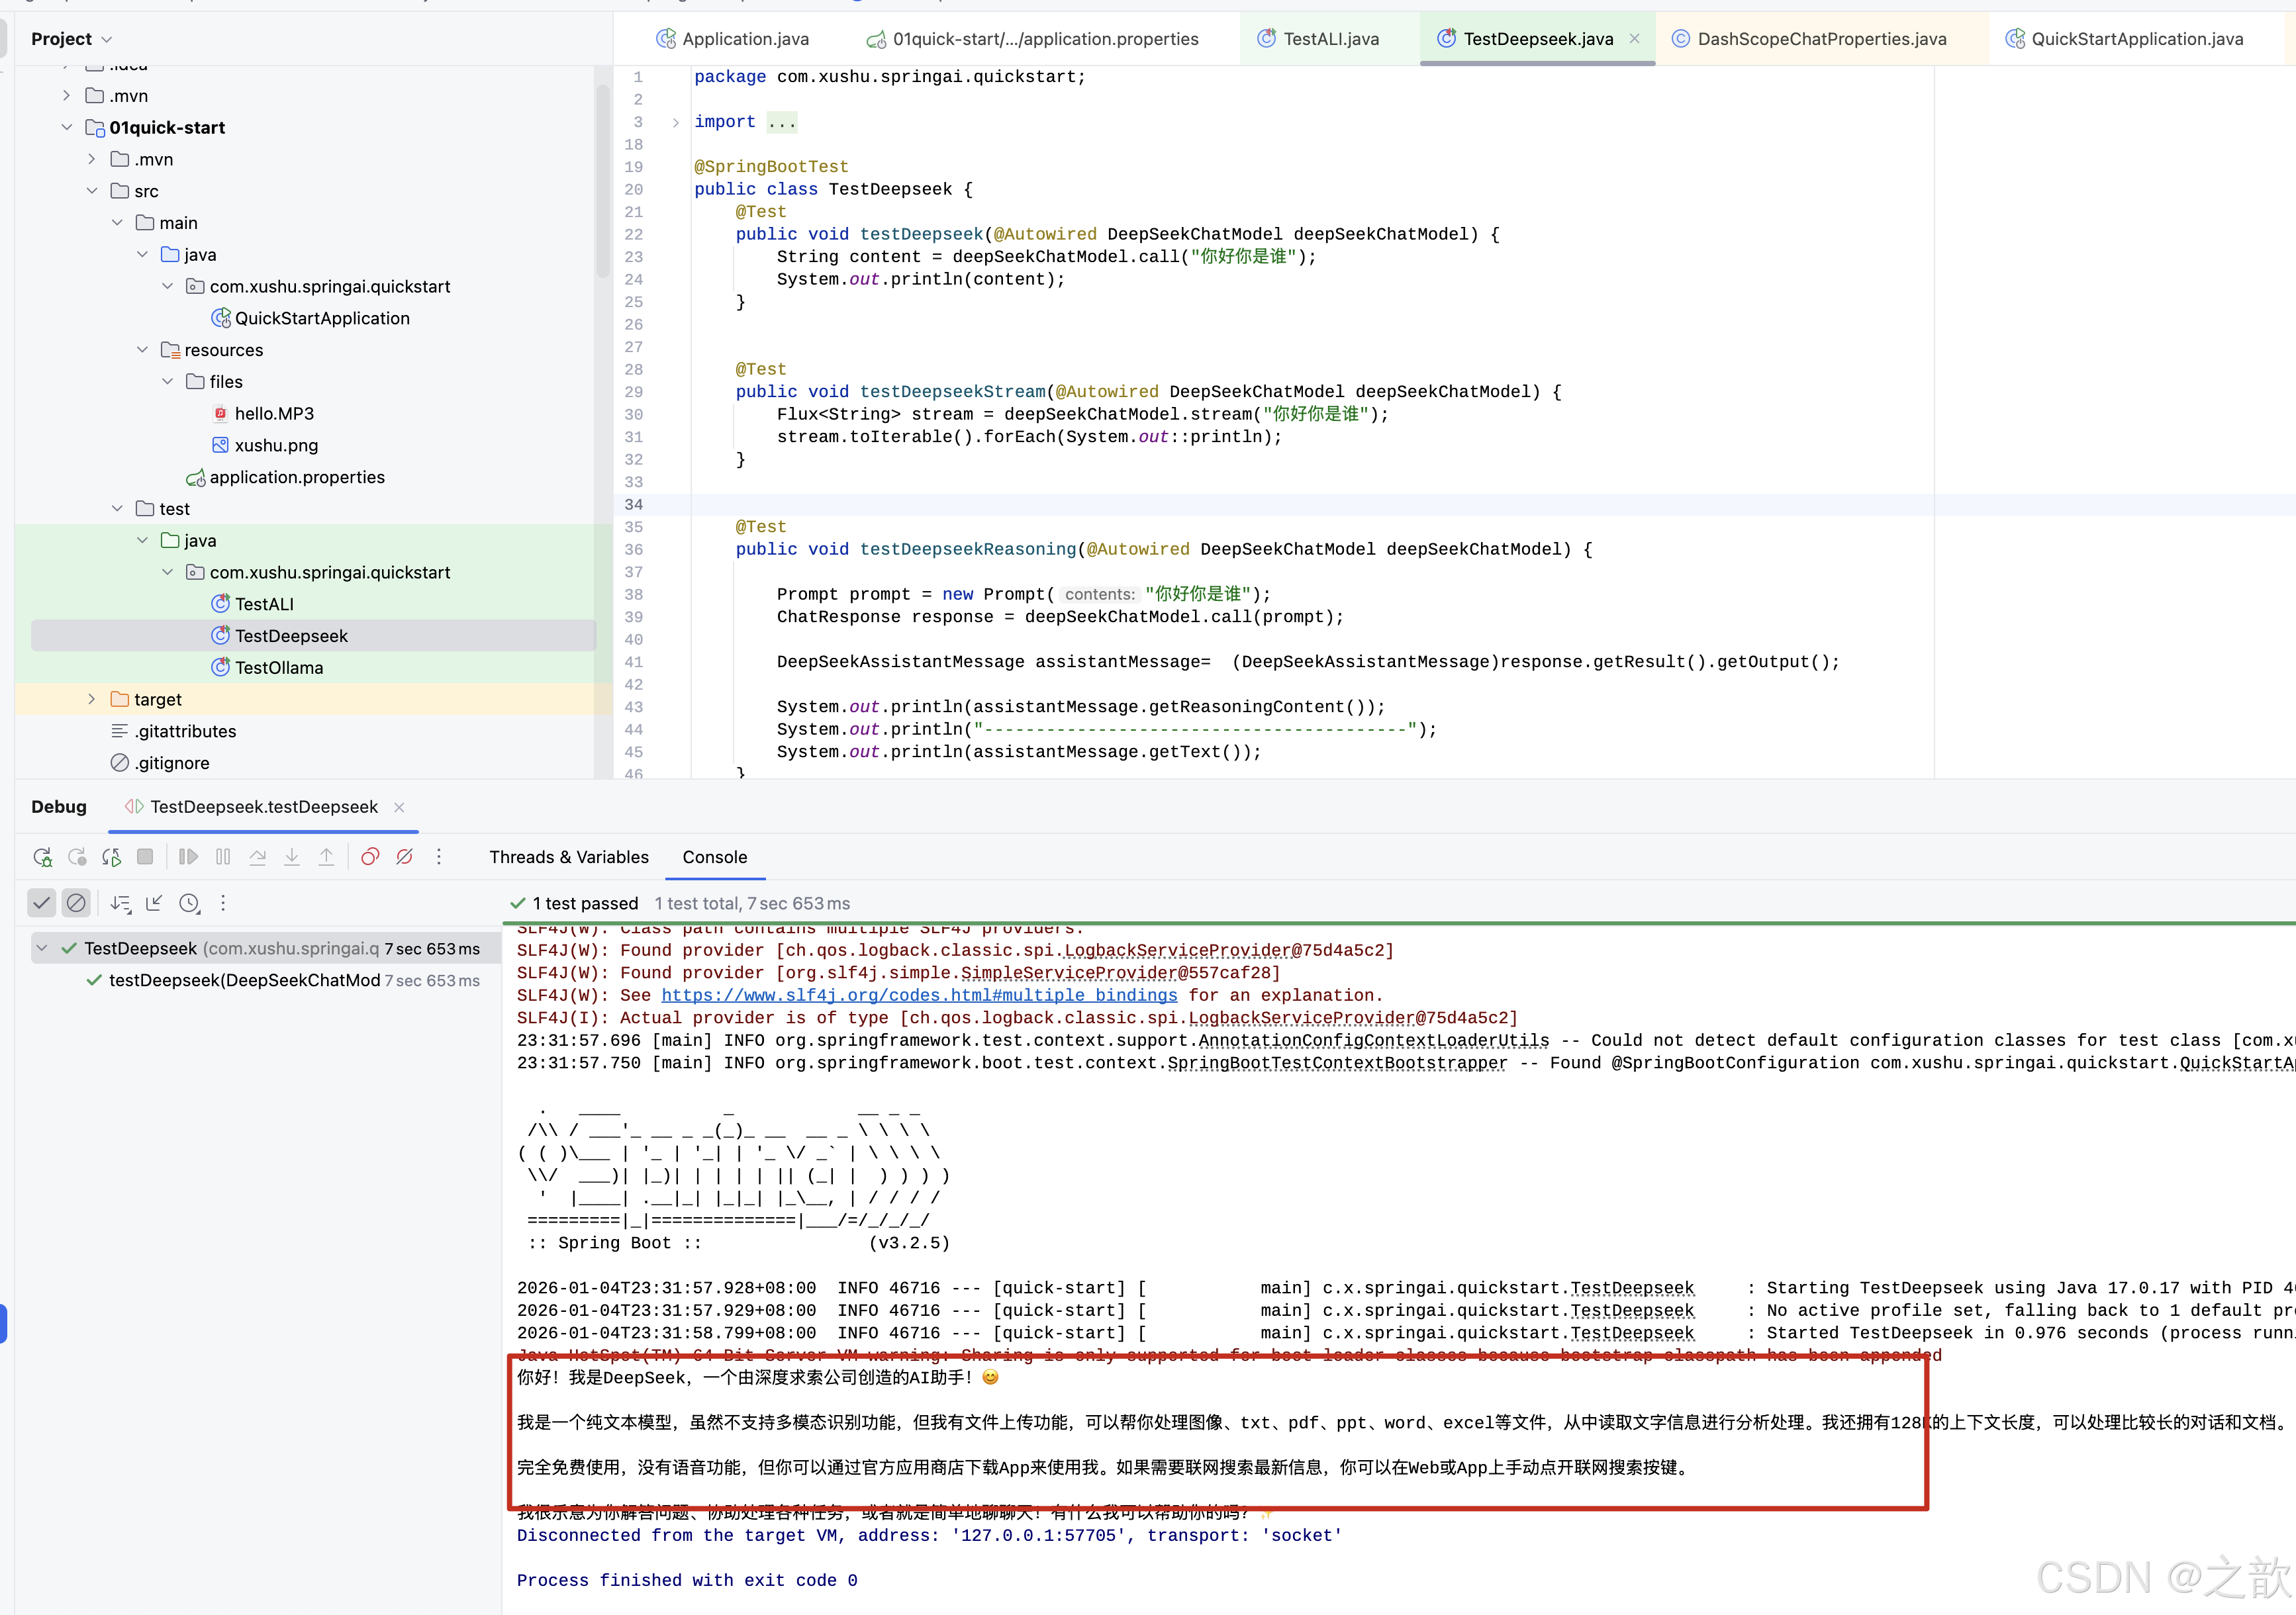Toggle the Show Passed tests checkmark
Screen dimensions: 2296x1615
click(x=41, y=903)
